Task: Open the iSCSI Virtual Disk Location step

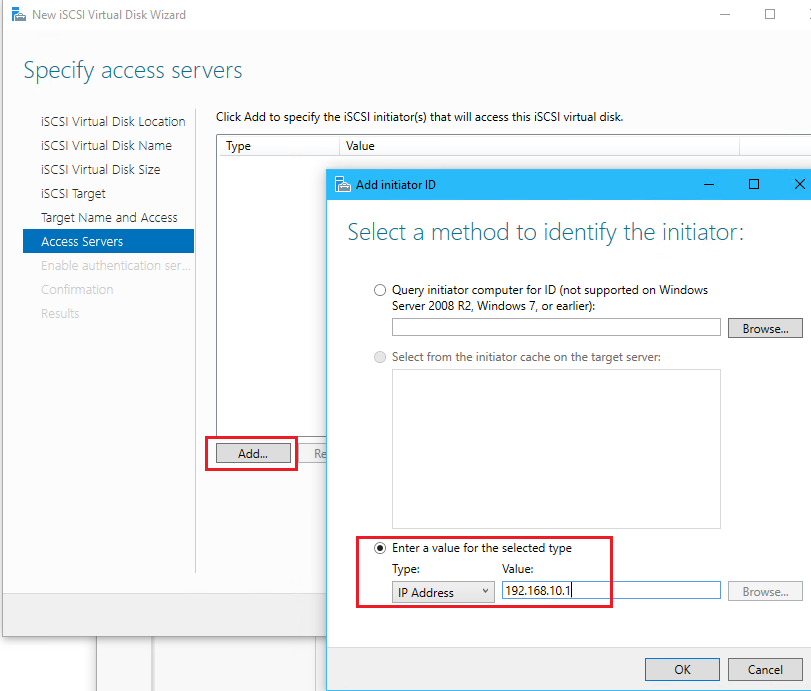Action: (x=113, y=122)
